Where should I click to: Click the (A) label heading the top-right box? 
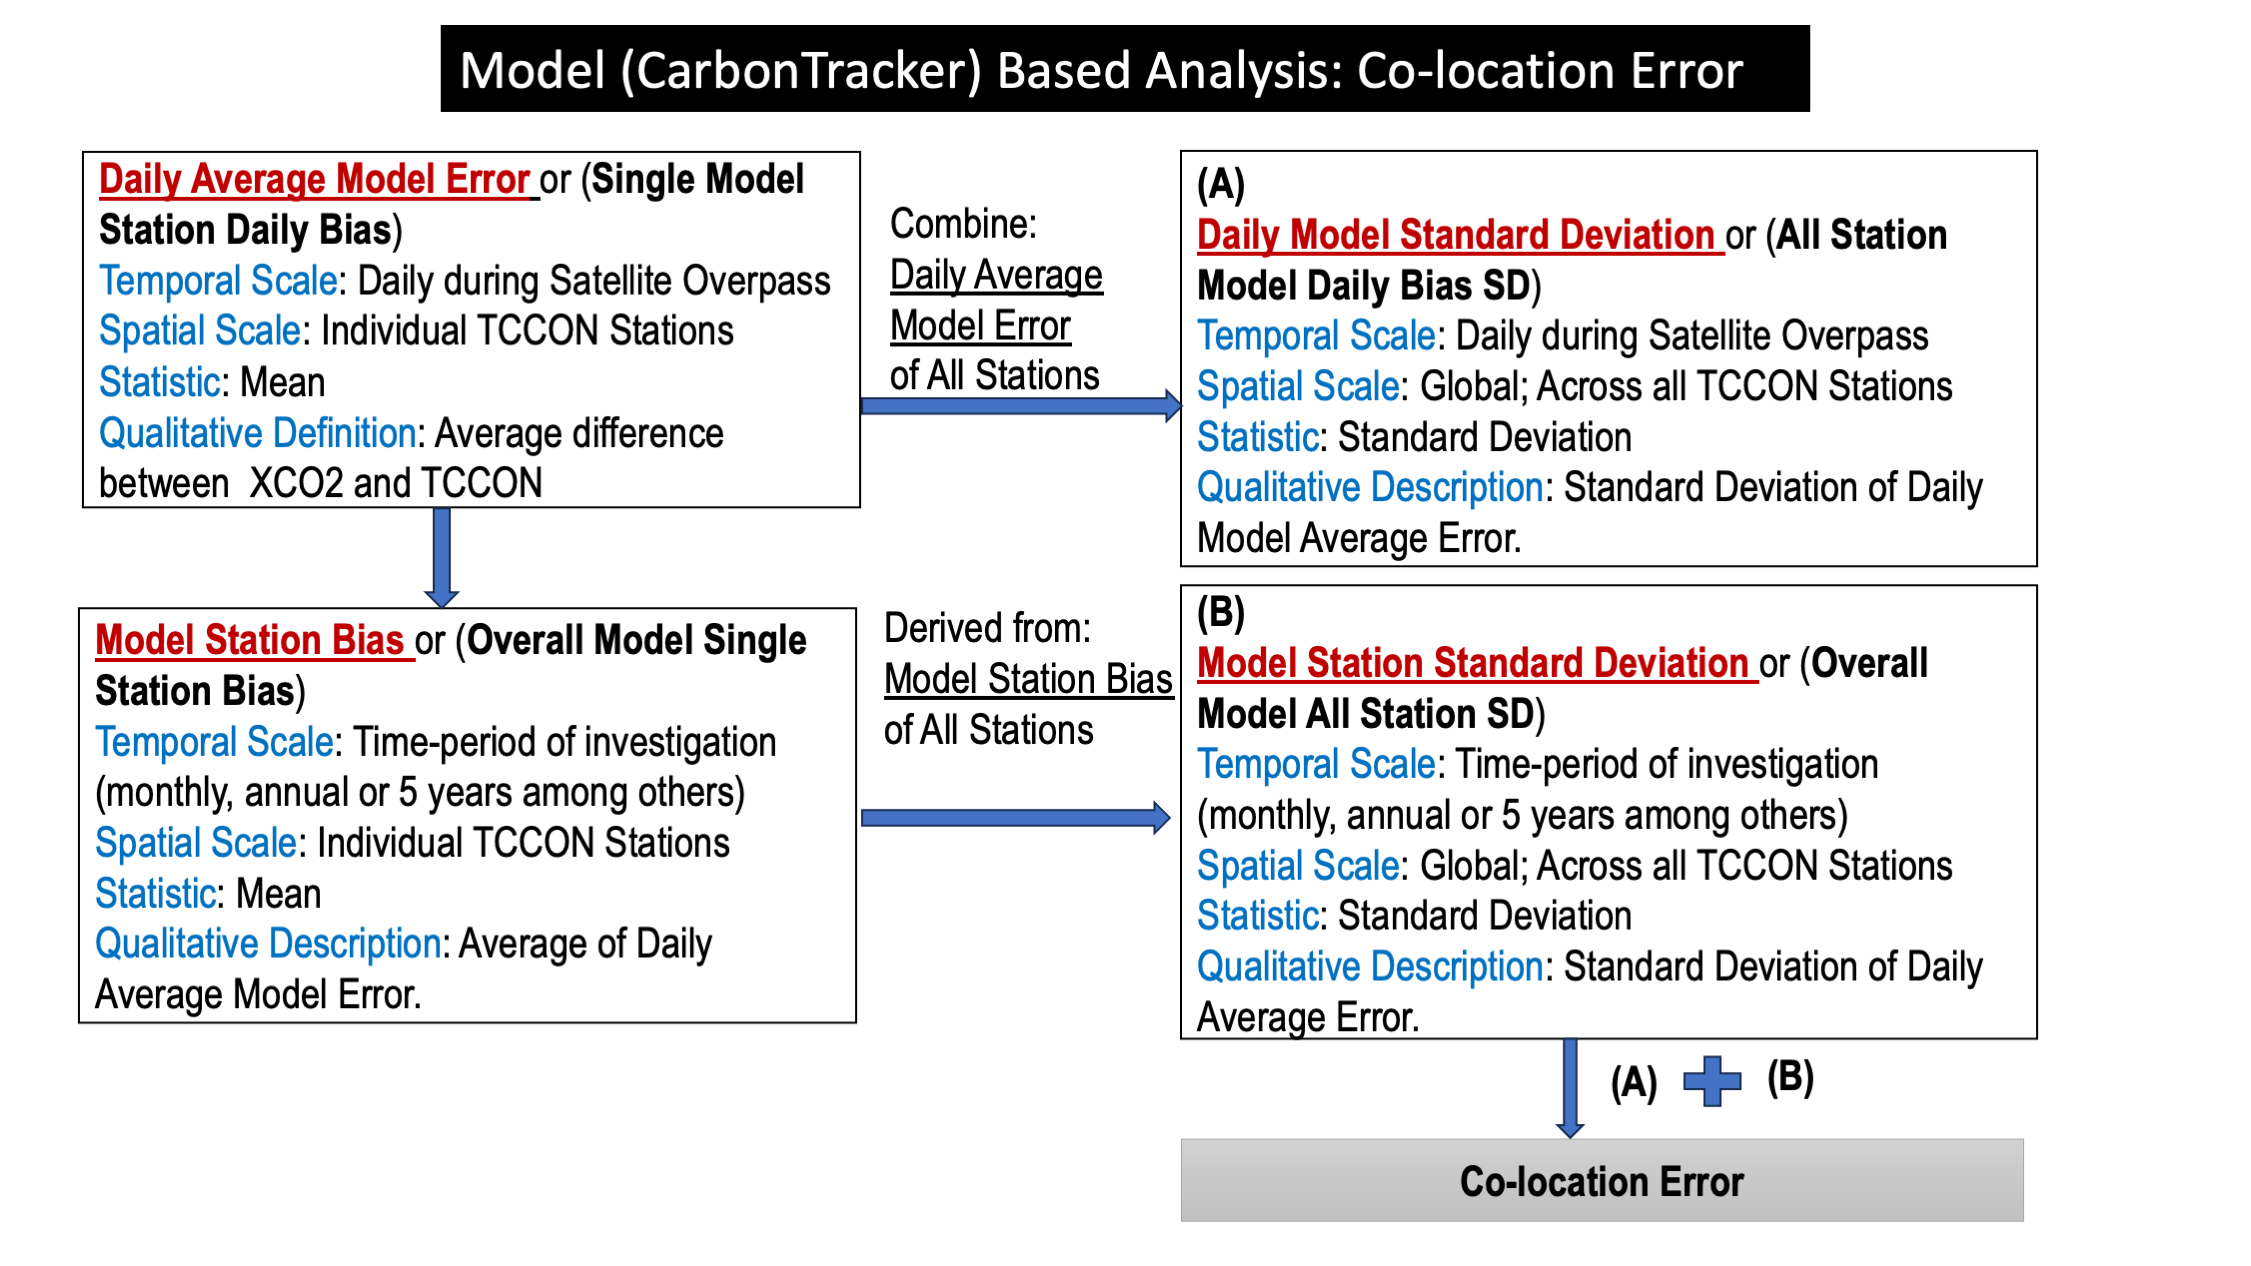pyautogui.click(x=1221, y=184)
